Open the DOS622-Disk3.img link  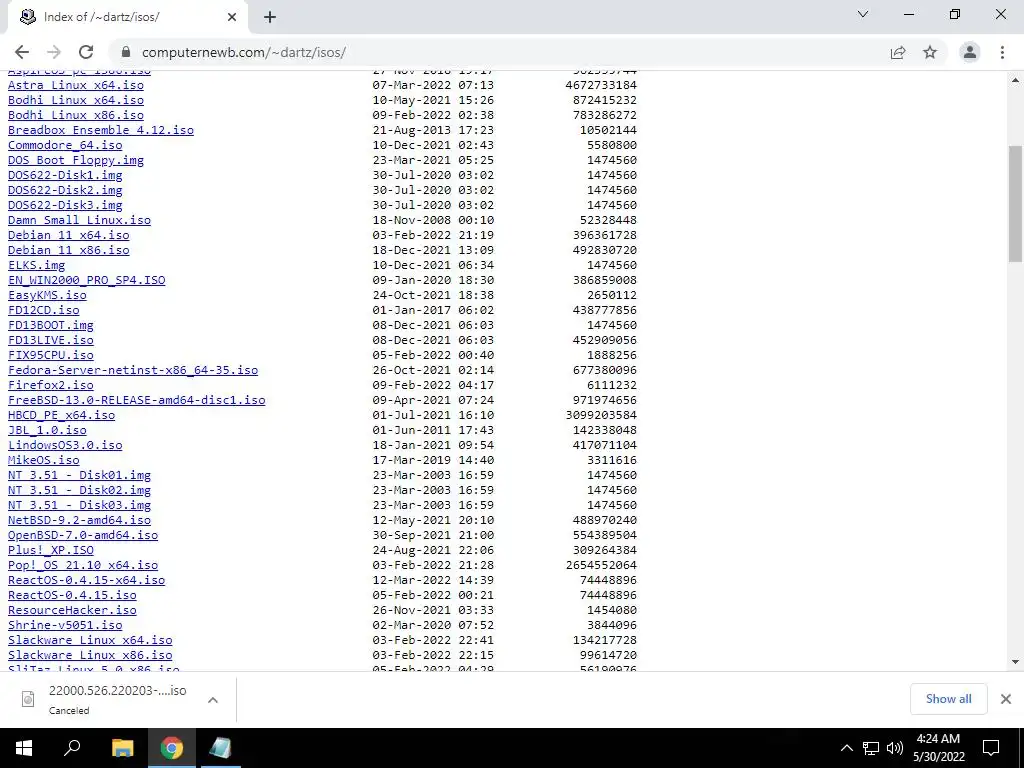click(x=65, y=205)
